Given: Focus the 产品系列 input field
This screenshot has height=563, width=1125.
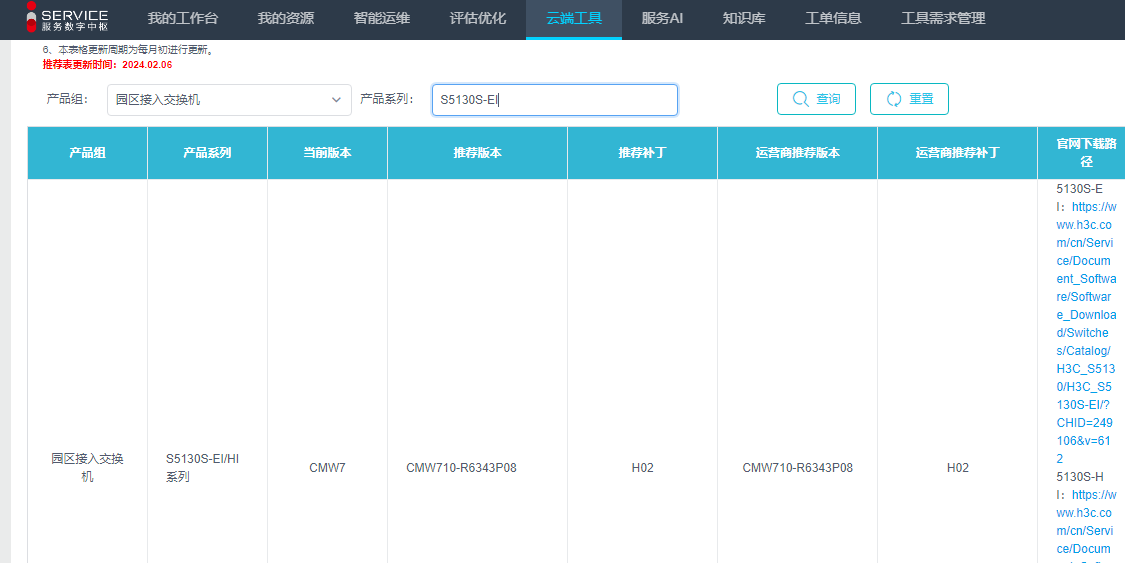Looking at the screenshot, I should click(555, 100).
